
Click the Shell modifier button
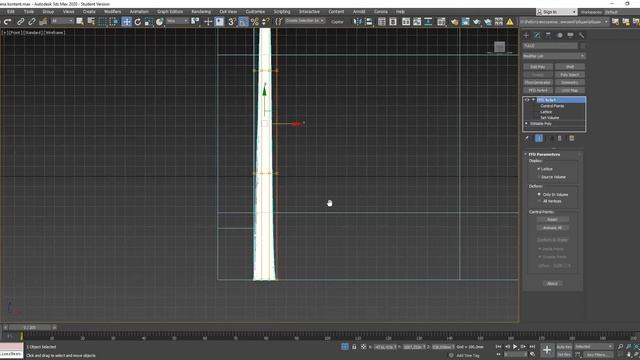[570, 67]
